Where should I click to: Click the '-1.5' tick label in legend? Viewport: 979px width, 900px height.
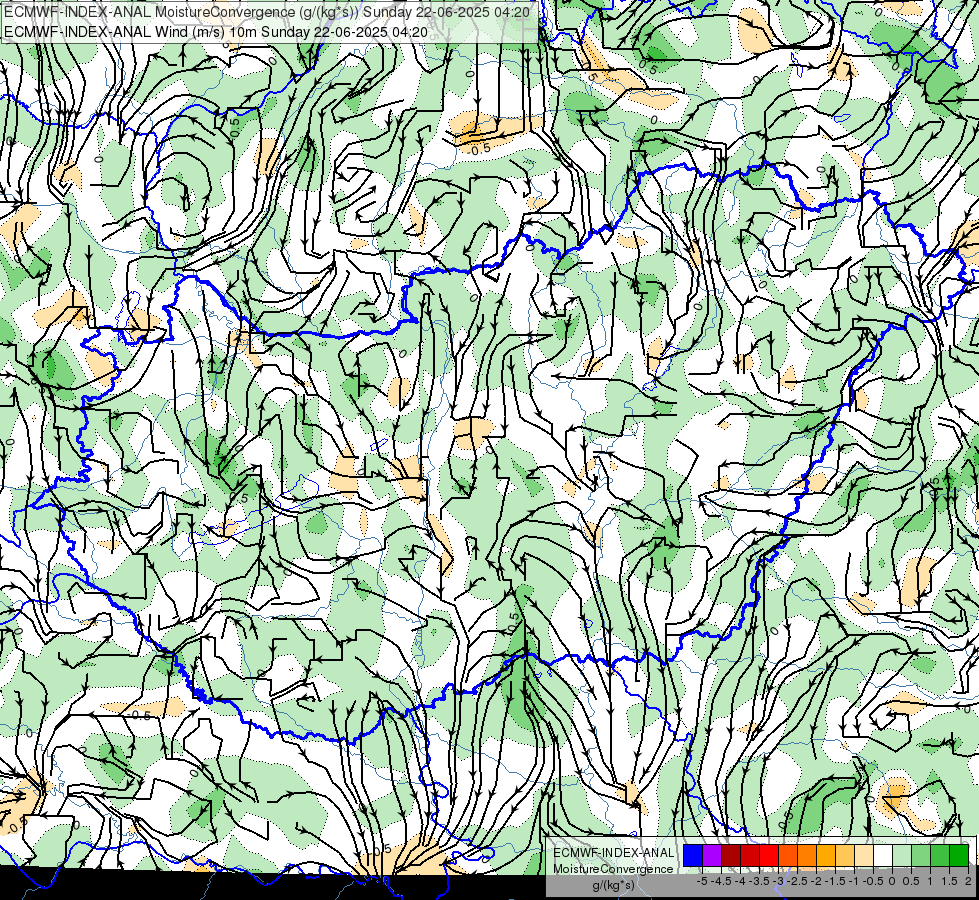[836, 881]
